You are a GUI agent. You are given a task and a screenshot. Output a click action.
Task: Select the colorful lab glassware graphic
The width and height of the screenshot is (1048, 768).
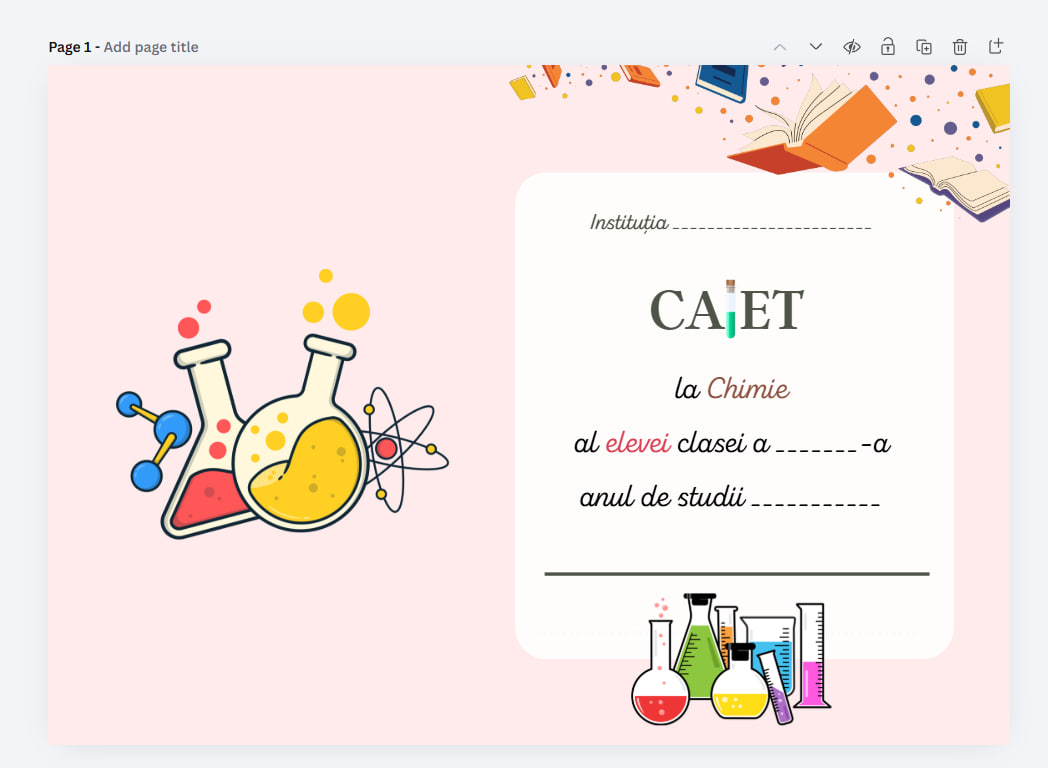click(731, 660)
